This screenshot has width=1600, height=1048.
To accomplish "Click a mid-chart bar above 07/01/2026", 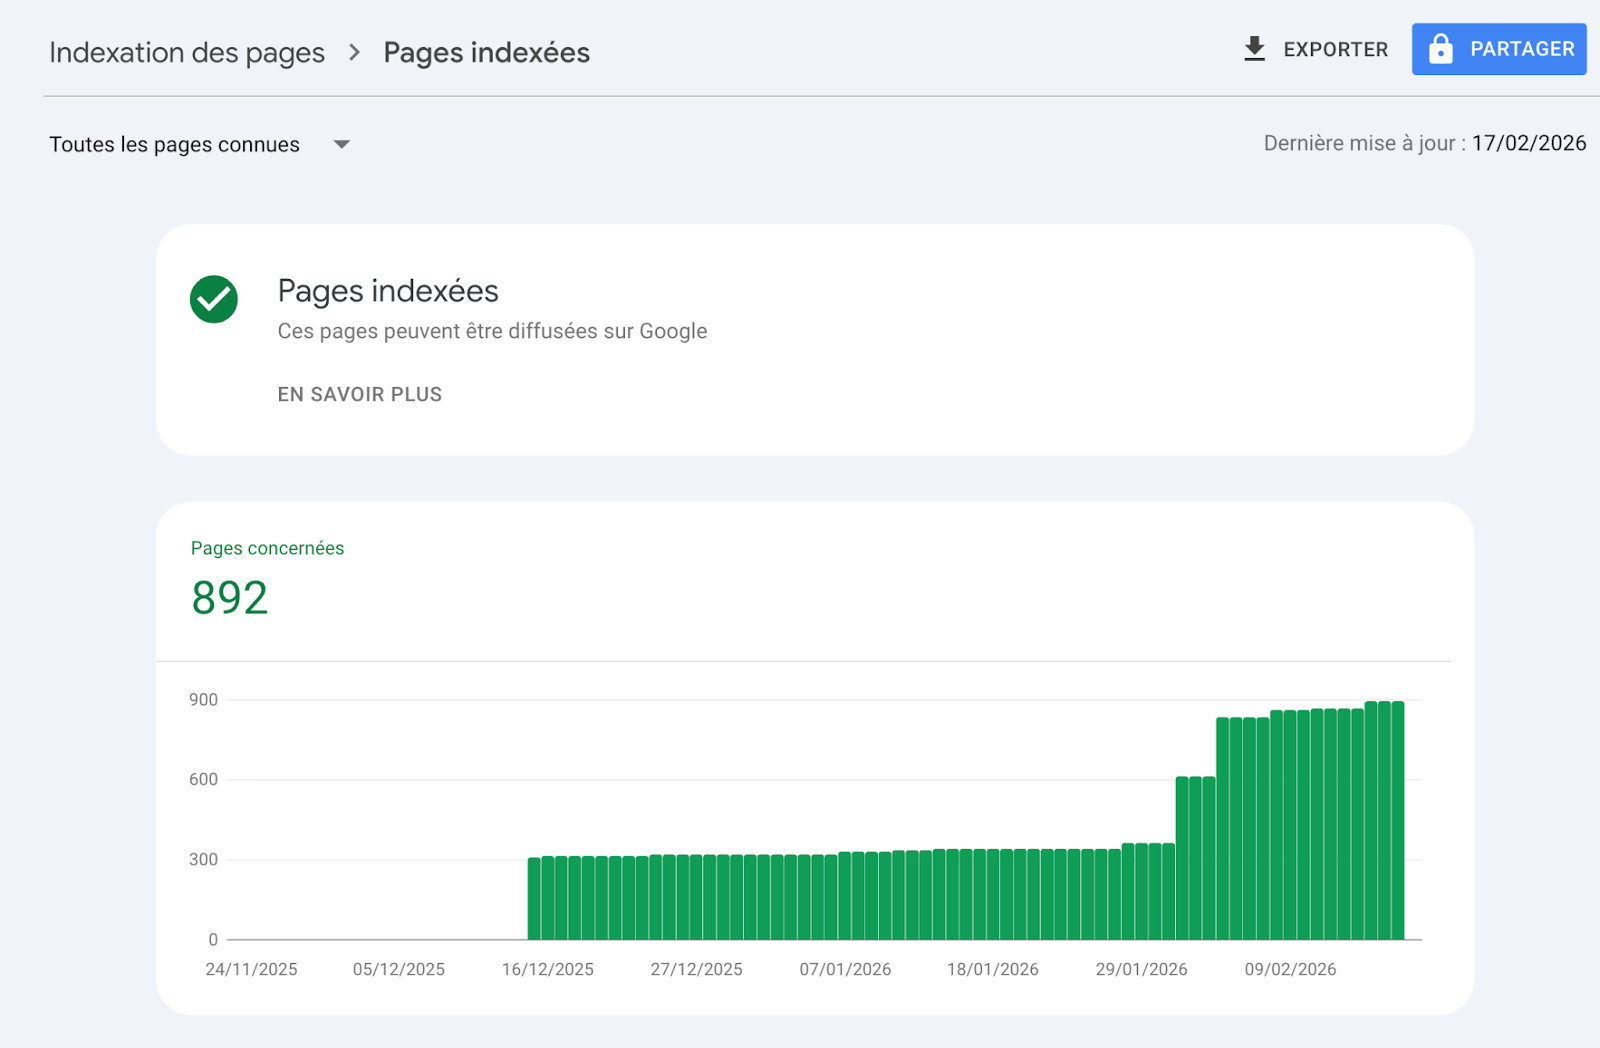I will pos(845,895).
